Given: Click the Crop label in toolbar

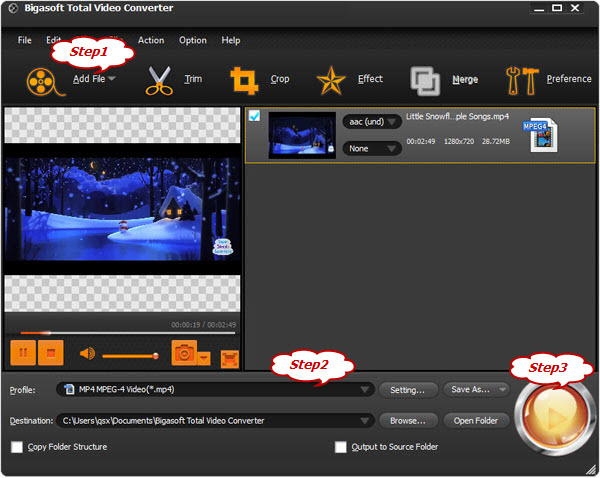Looking at the screenshot, I should [280, 79].
